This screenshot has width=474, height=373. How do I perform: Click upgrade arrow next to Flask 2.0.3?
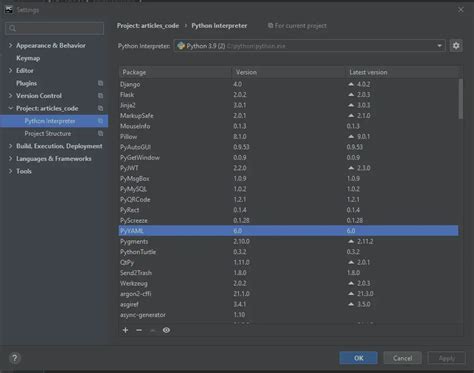point(351,95)
